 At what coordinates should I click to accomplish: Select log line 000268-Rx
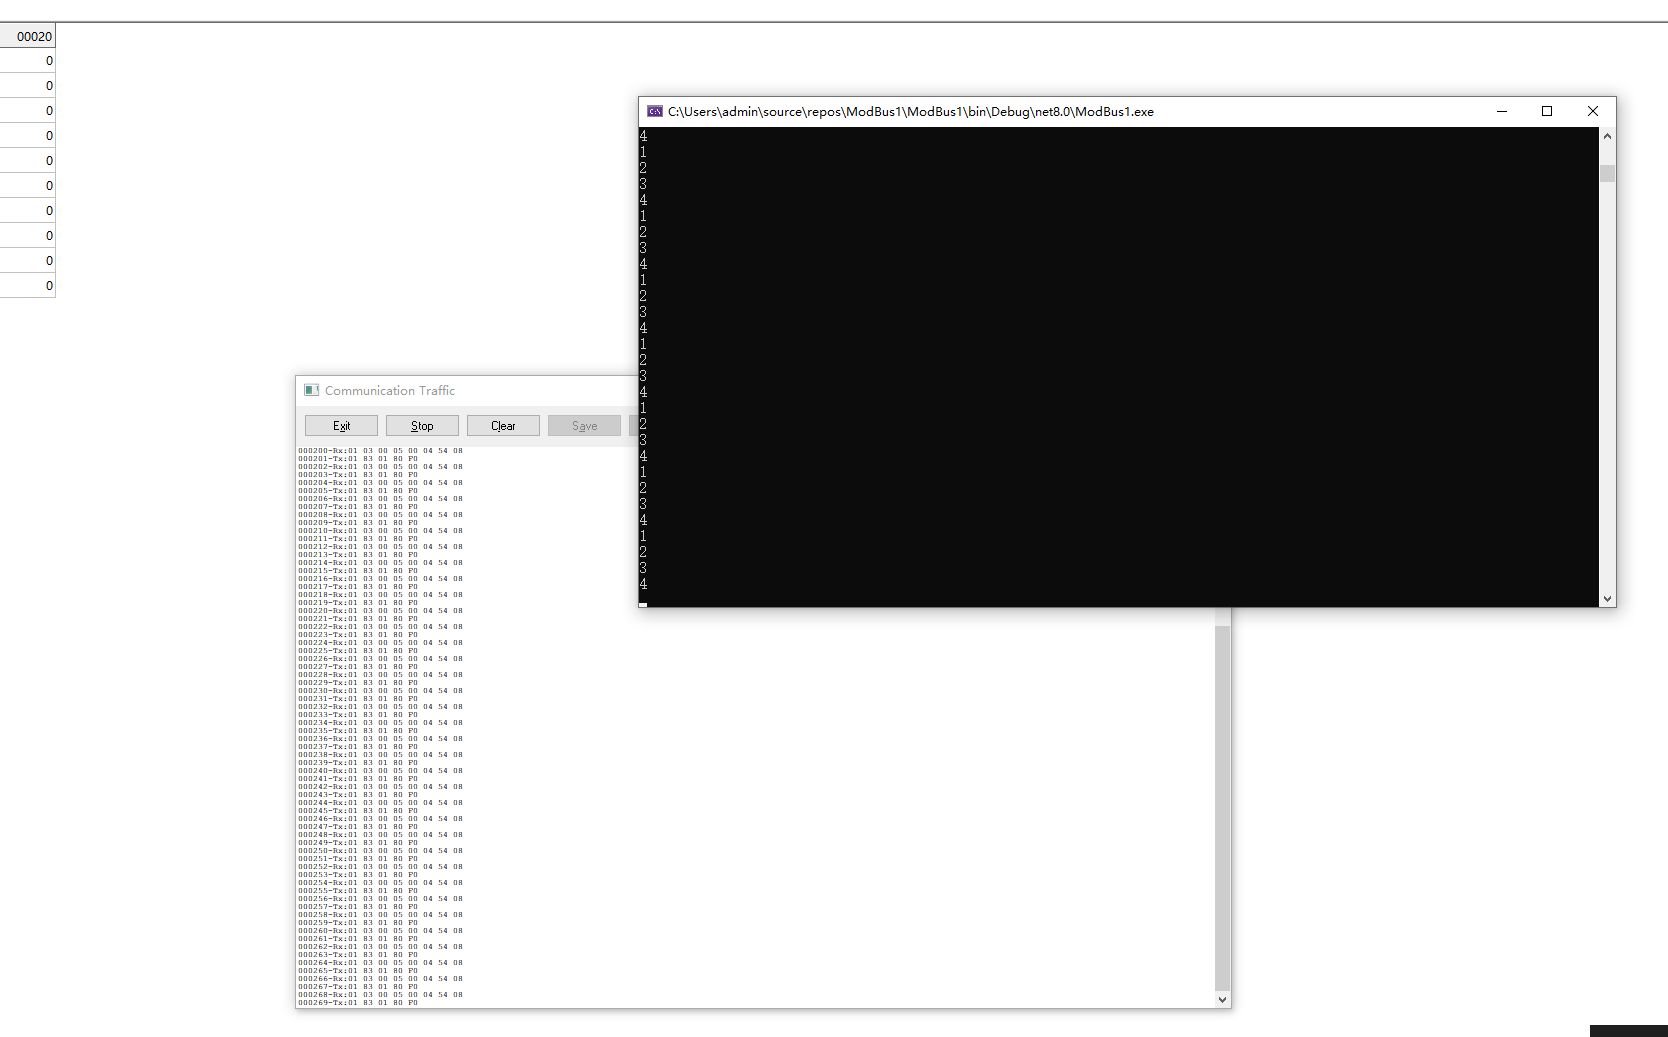[x=380, y=995]
